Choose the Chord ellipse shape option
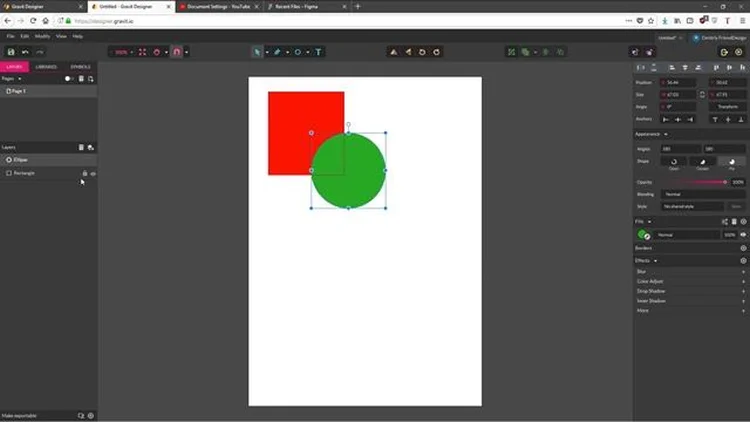Image resolution: width=750 pixels, height=422 pixels. 703,162
